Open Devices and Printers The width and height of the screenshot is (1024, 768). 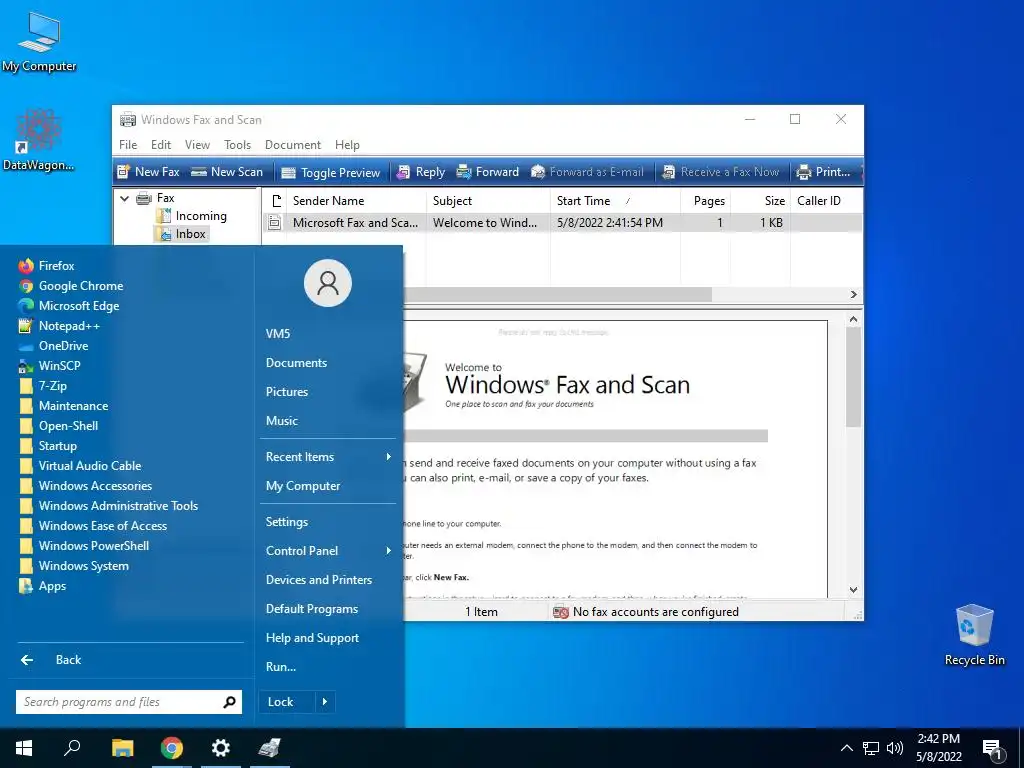319,580
